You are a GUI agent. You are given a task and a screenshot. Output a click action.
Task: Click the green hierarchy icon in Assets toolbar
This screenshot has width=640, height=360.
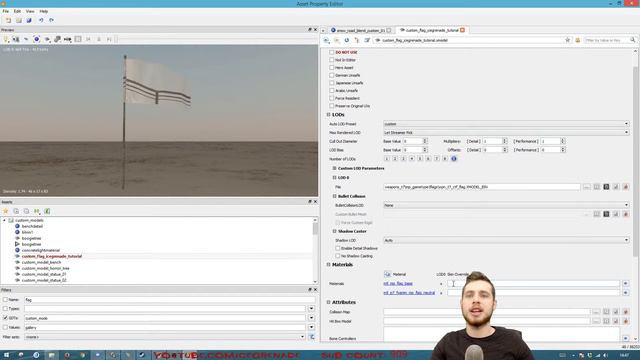click(x=37, y=211)
